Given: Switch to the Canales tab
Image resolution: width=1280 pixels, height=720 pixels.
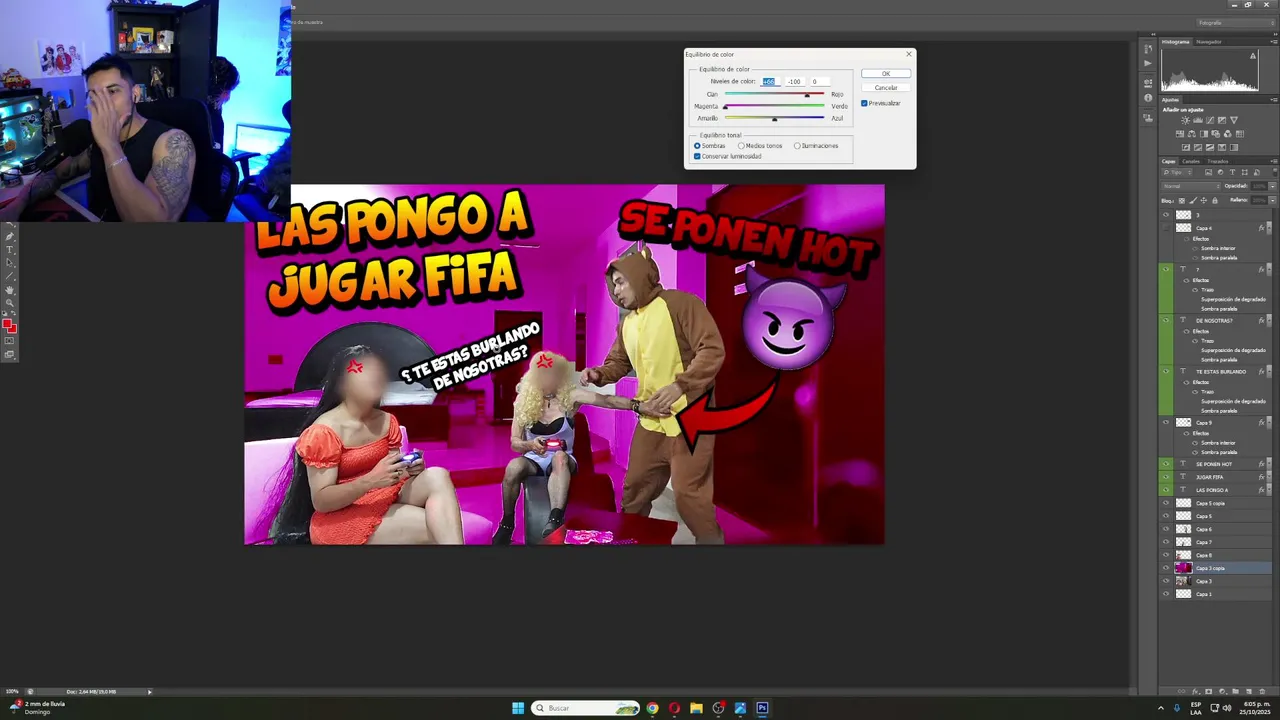Looking at the screenshot, I should pyautogui.click(x=1191, y=161).
